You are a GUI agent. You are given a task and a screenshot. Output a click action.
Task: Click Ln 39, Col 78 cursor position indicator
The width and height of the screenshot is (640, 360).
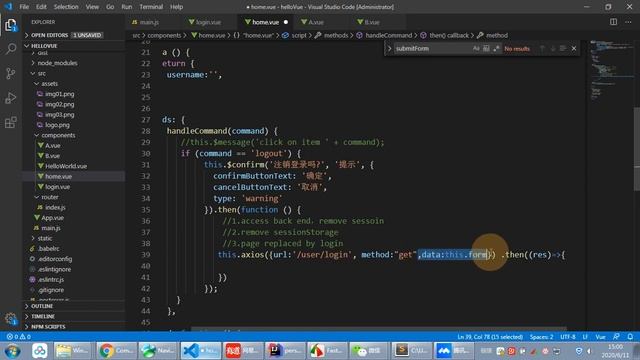pos(490,337)
